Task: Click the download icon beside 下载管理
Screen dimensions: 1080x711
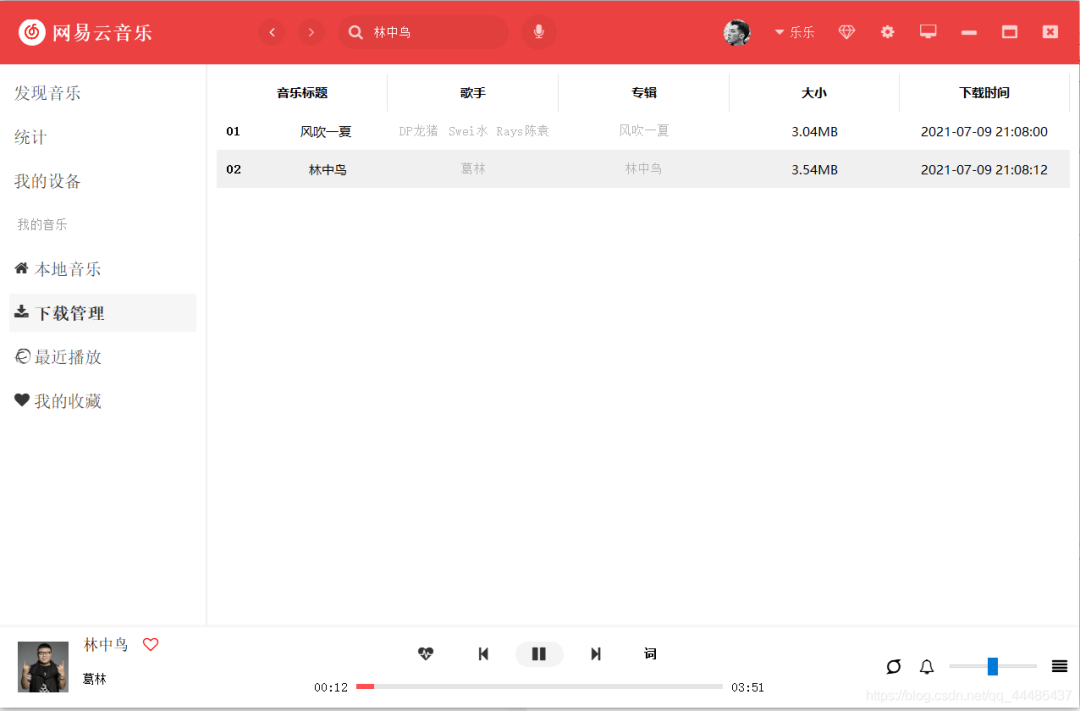Action: point(21,311)
